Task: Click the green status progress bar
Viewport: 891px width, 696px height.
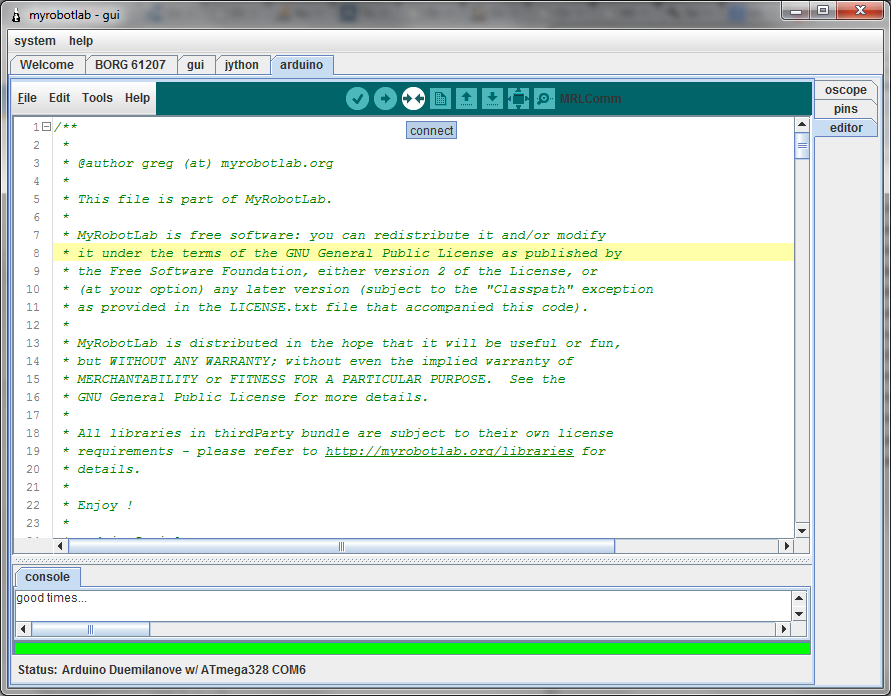Action: point(412,648)
